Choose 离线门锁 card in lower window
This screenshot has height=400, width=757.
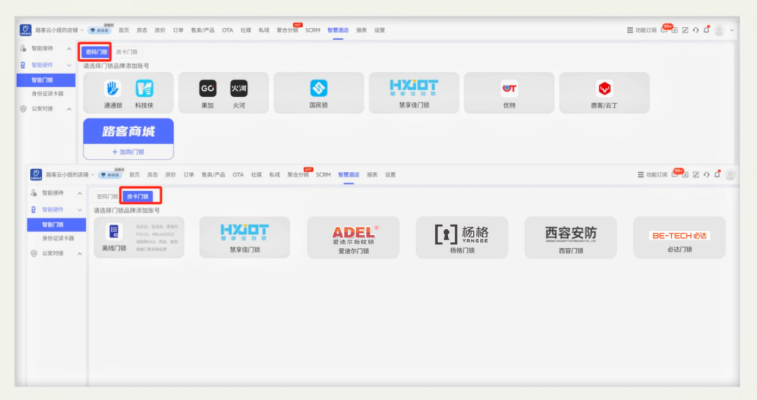click(139, 237)
